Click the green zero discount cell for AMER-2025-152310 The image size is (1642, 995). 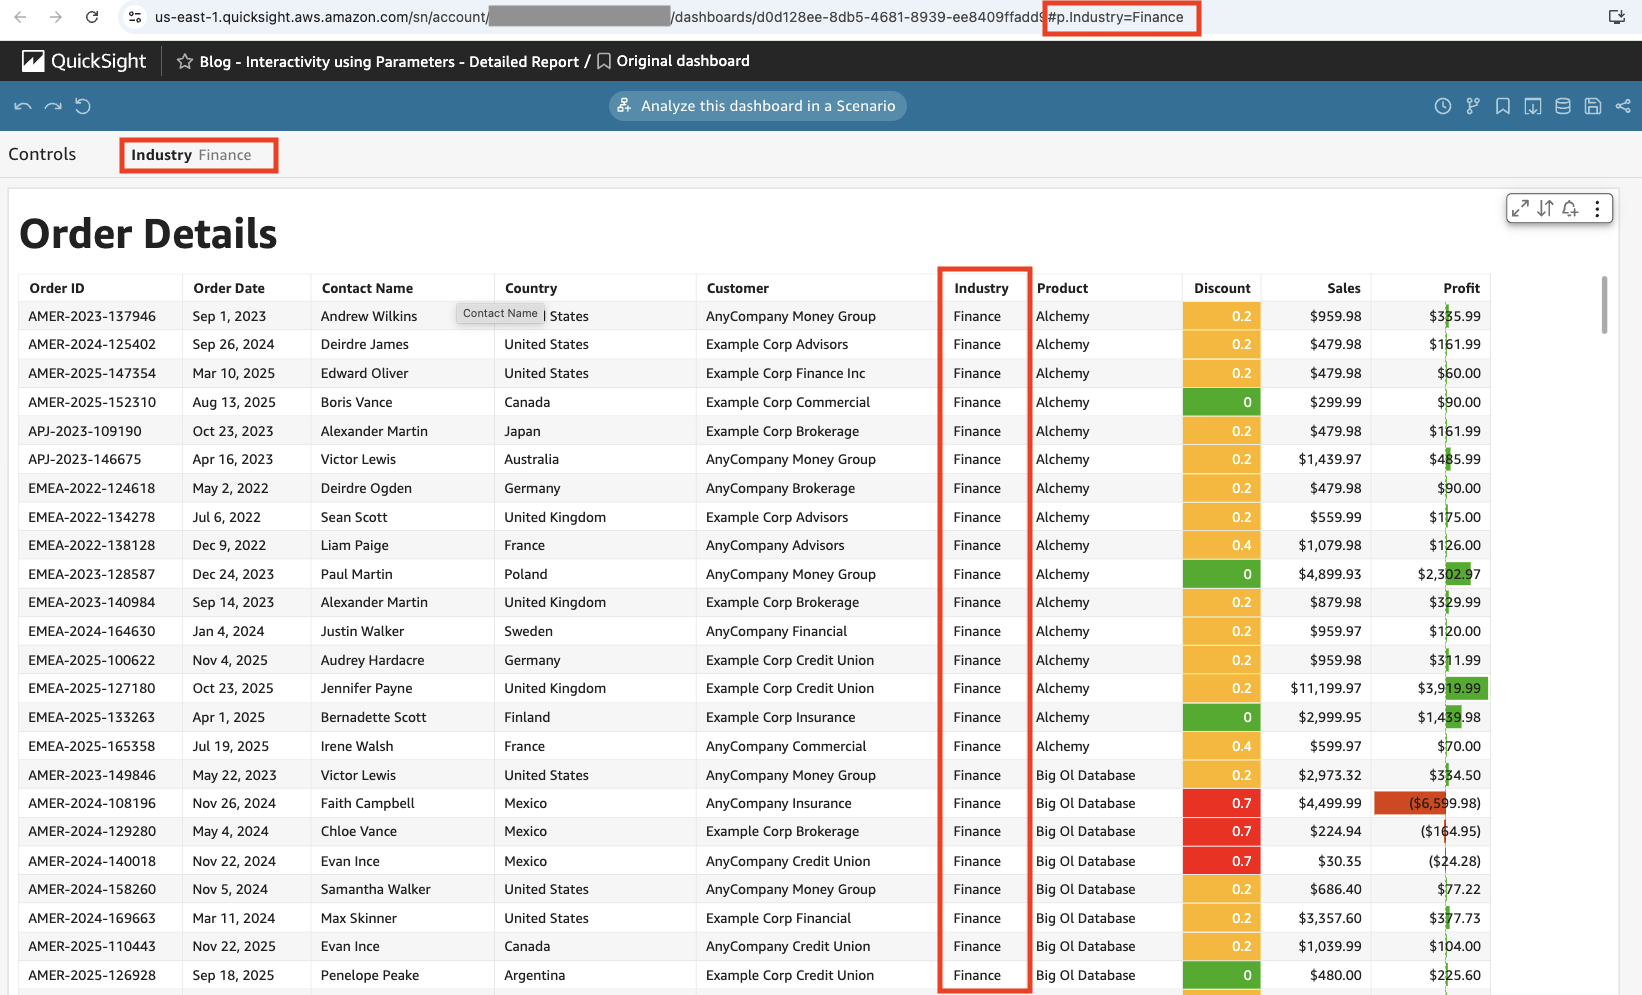pos(1221,402)
